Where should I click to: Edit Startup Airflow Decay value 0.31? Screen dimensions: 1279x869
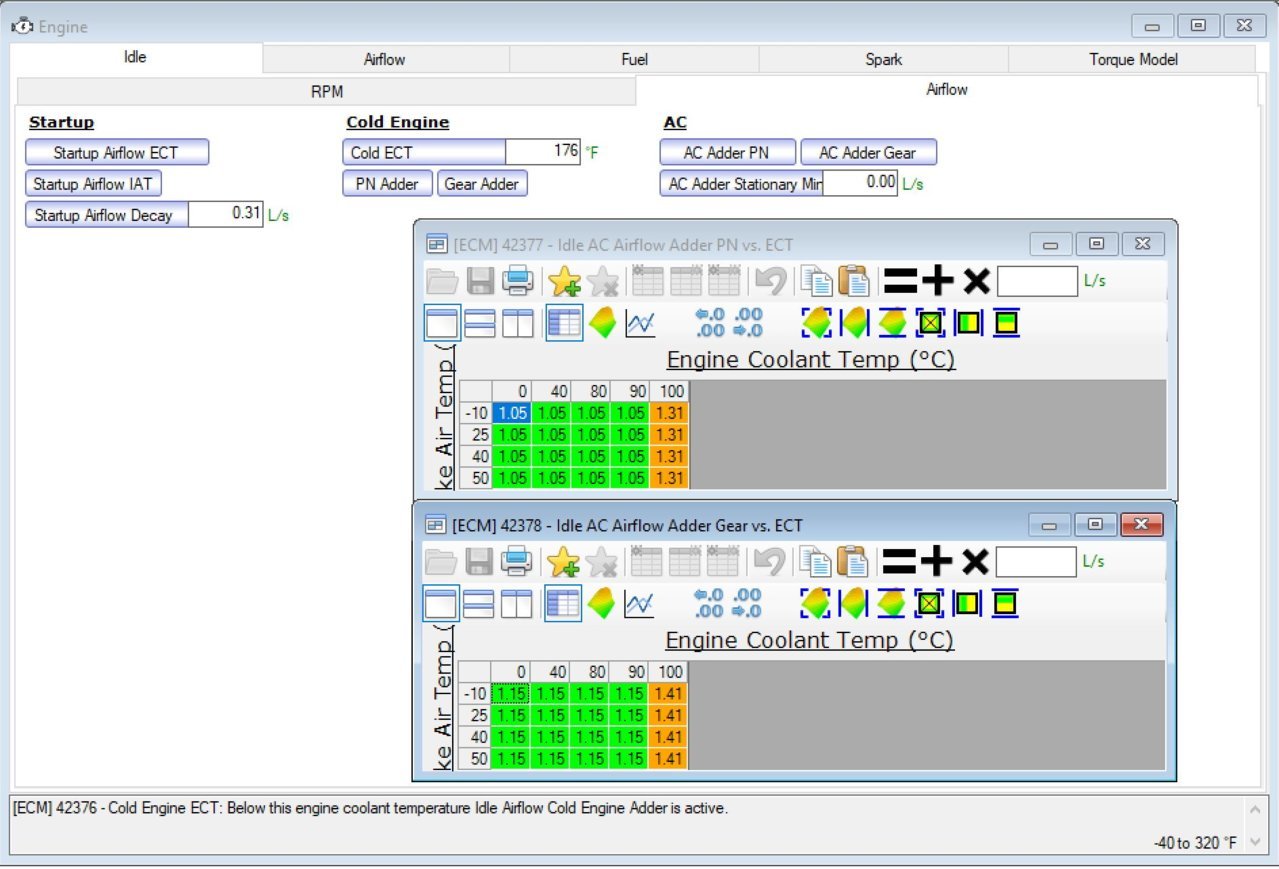click(x=226, y=214)
